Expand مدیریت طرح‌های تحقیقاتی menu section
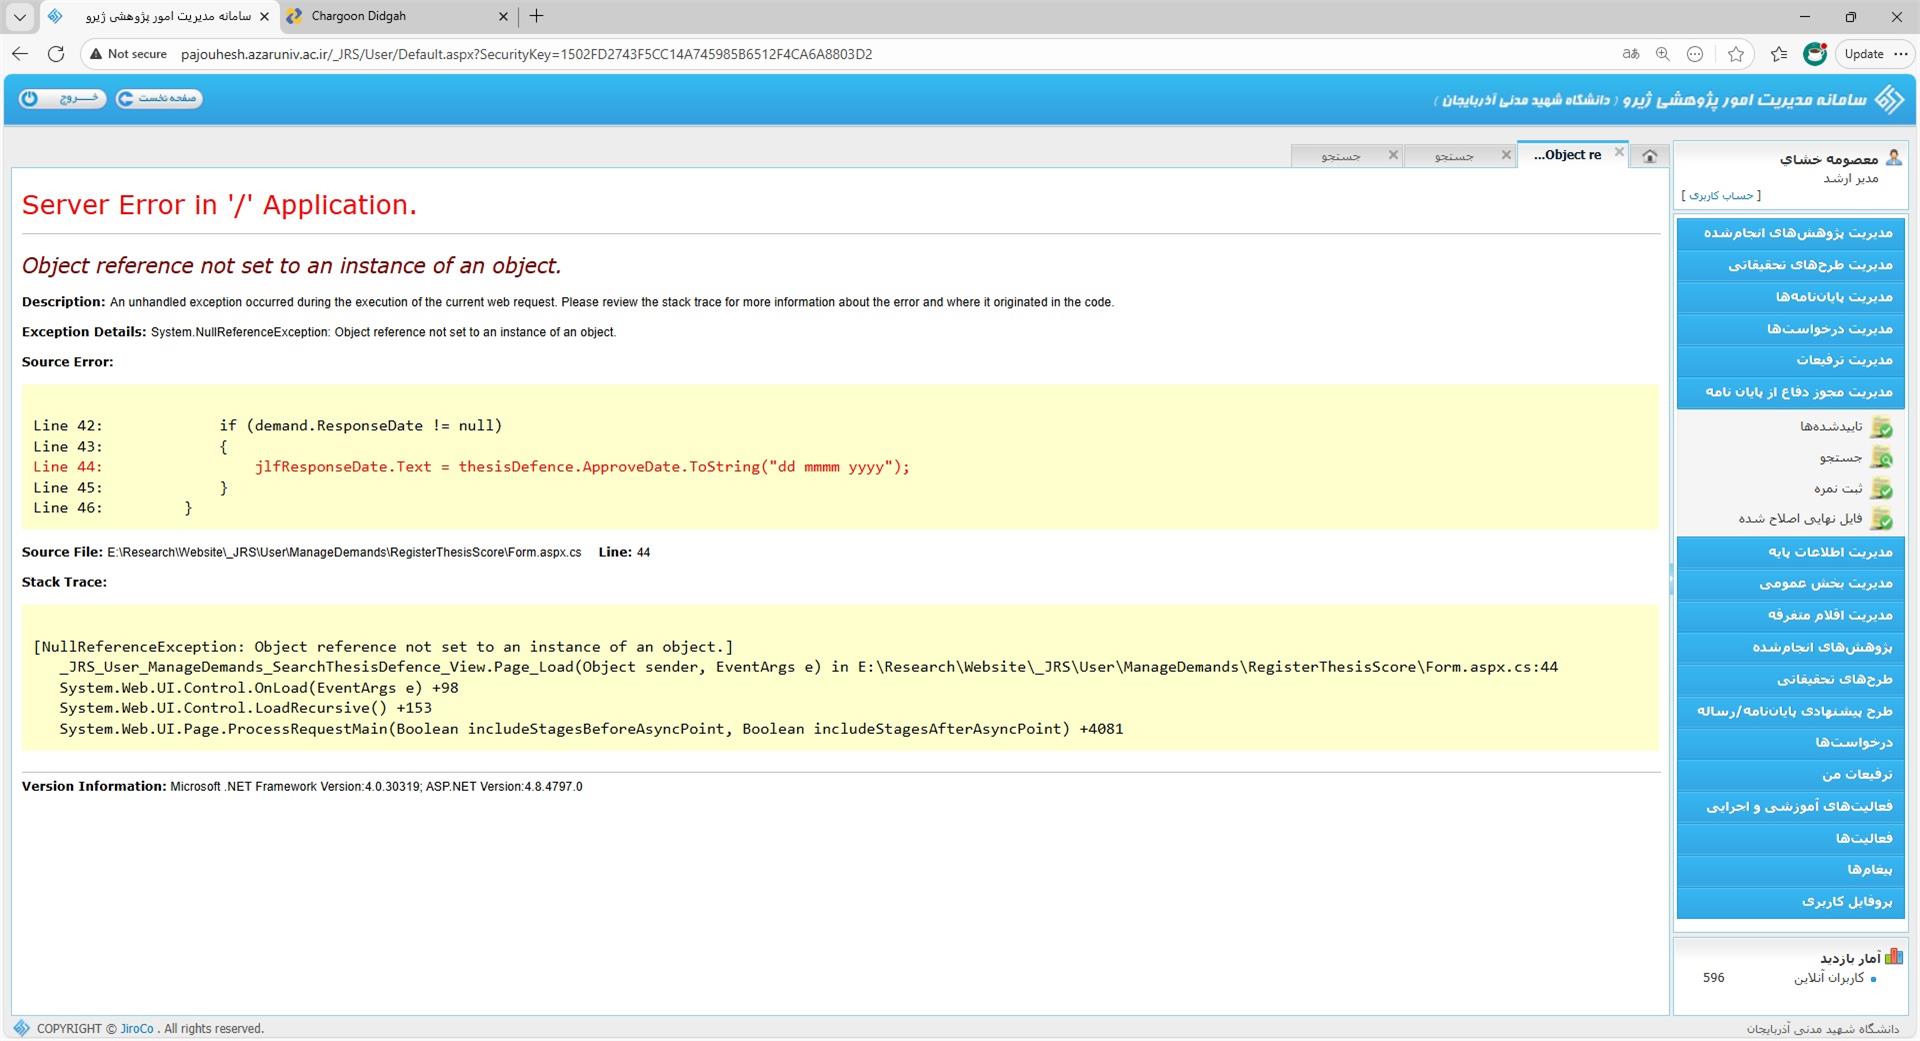Image resolution: width=1920 pixels, height=1041 pixels. tap(1790, 265)
